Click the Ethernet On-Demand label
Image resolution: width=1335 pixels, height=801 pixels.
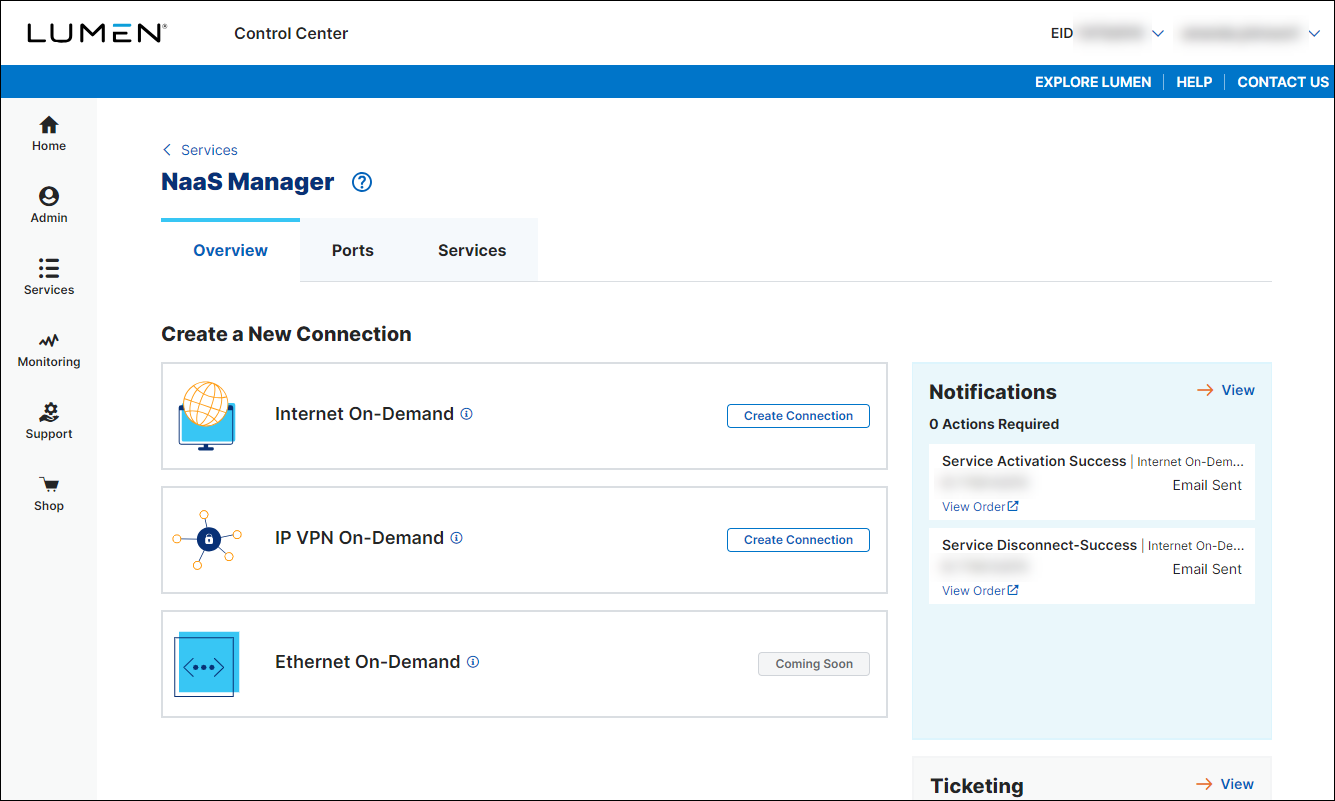367,662
